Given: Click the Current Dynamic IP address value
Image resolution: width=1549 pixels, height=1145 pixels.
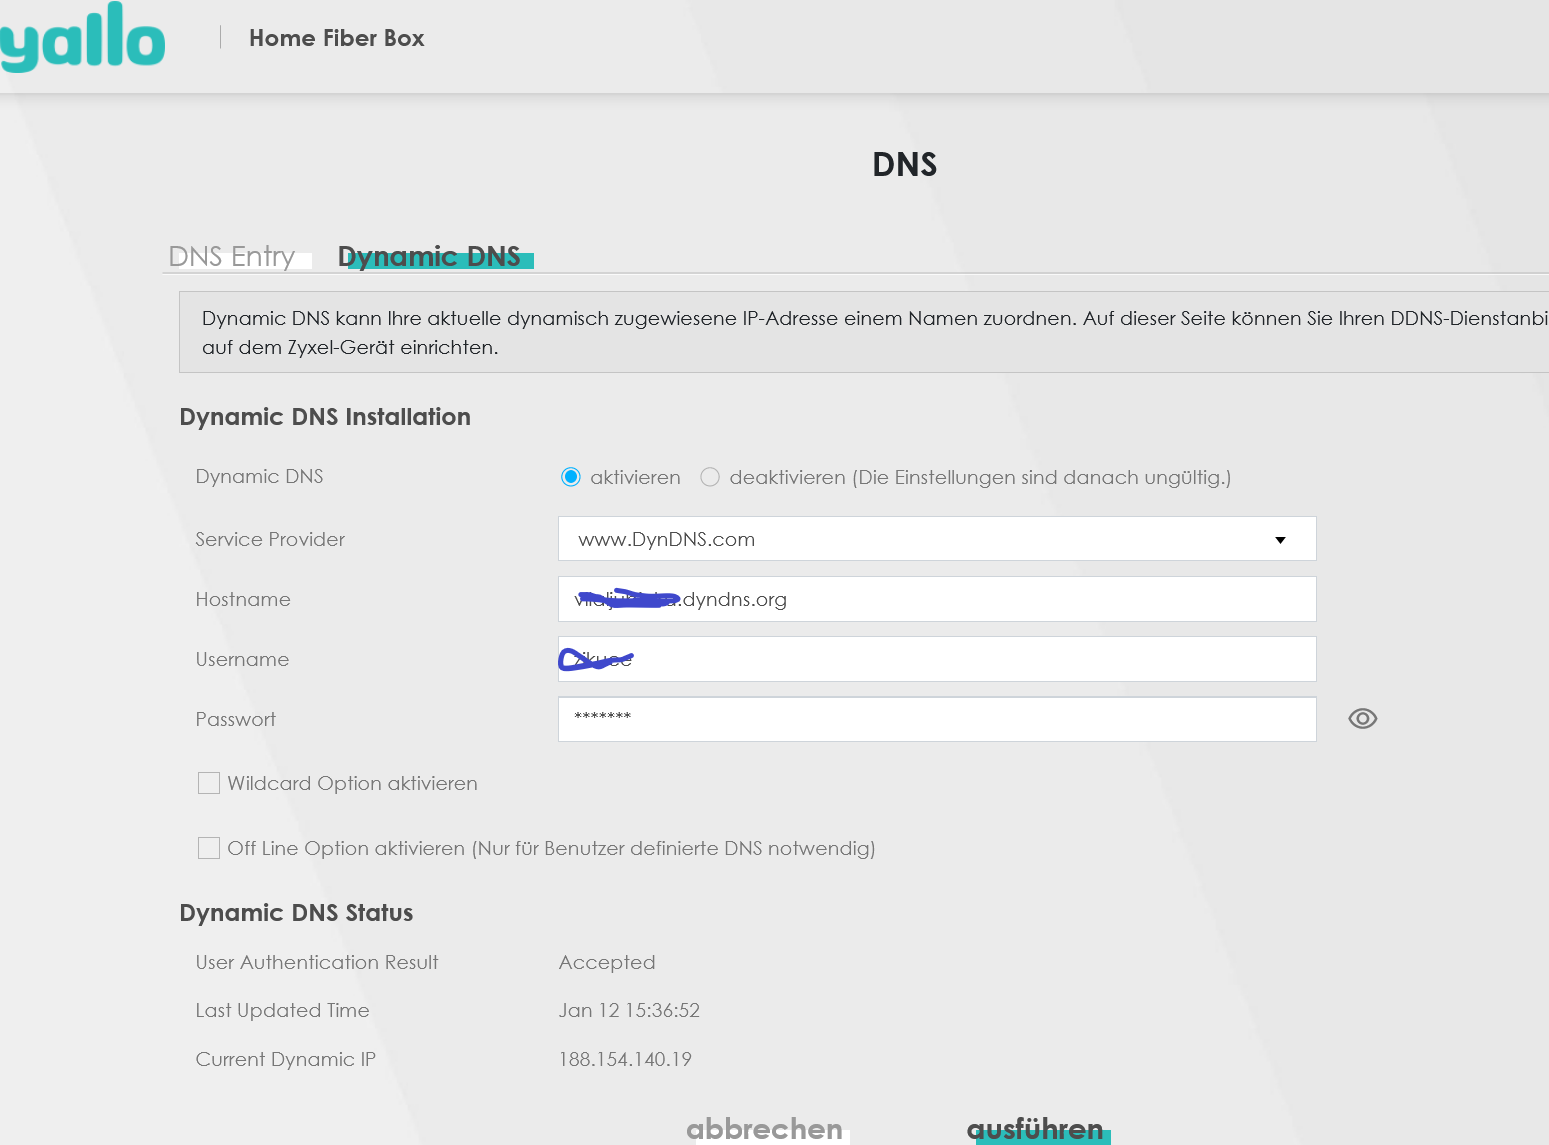Looking at the screenshot, I should pyautogui.click(x=625, y=1059).
